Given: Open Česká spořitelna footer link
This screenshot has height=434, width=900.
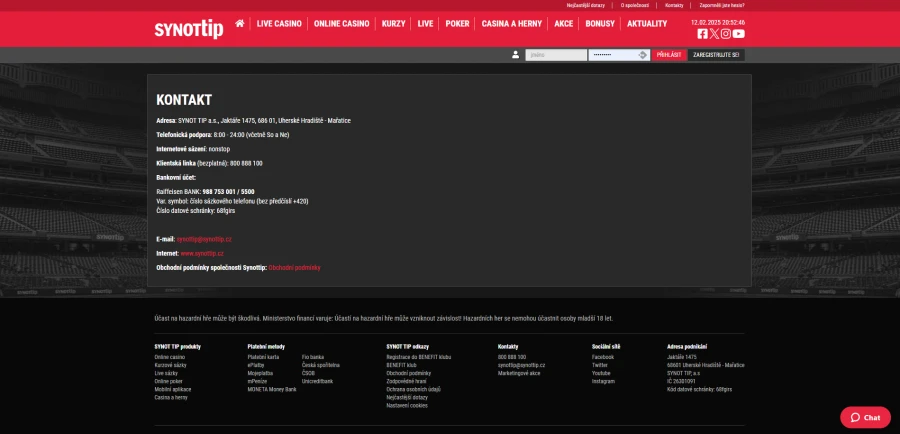Looking at the screenshot, I should pyautogui.click(x=321, y=365).
